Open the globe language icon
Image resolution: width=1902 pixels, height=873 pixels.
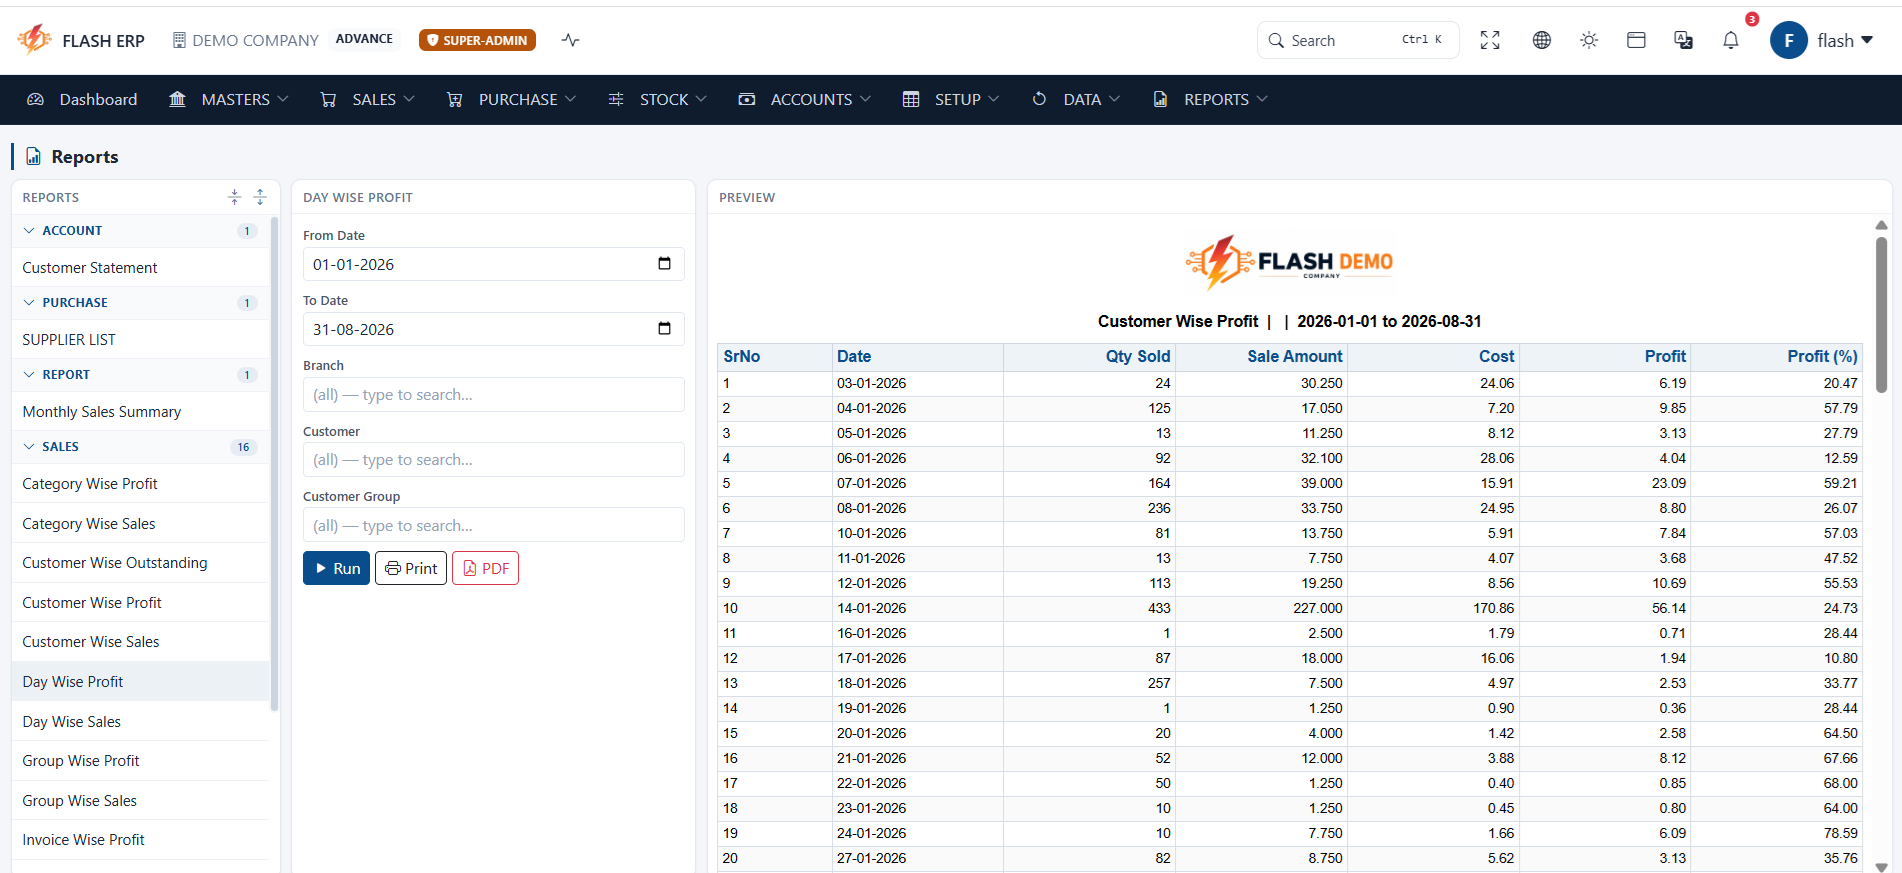(x=1541, y=40)
